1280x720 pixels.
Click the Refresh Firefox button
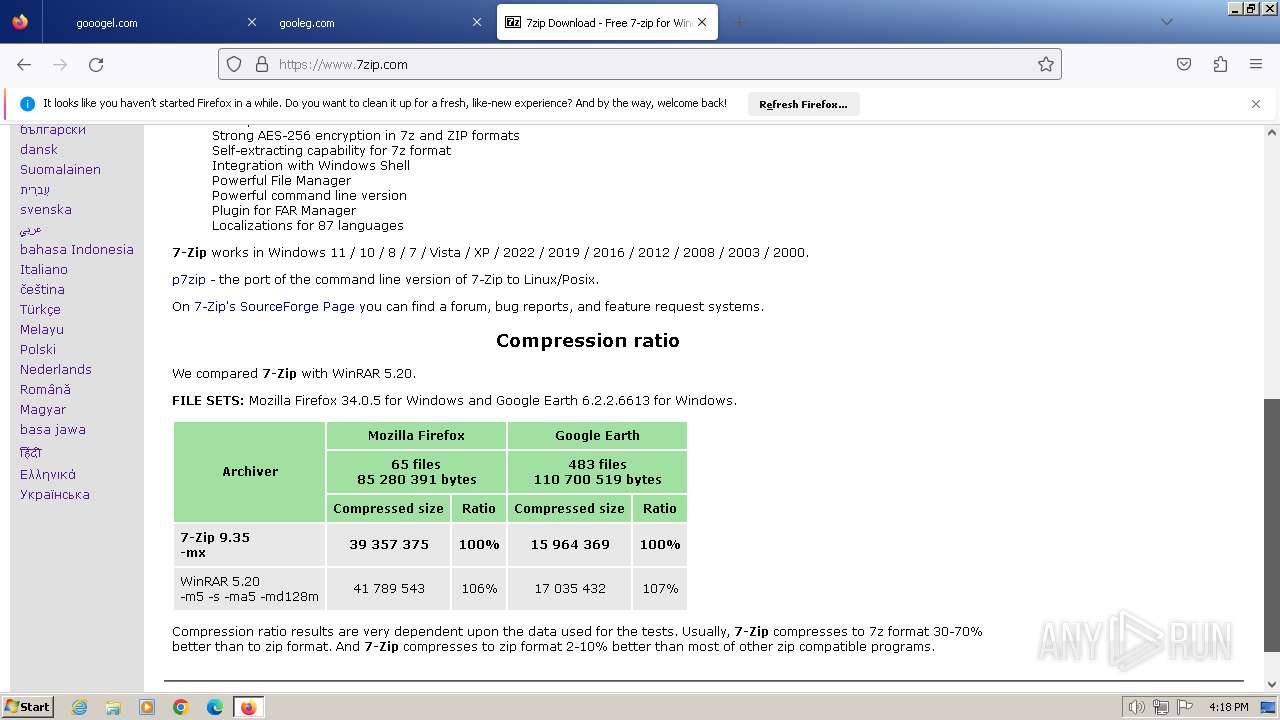pyautogui.click(x=803, y=104)
